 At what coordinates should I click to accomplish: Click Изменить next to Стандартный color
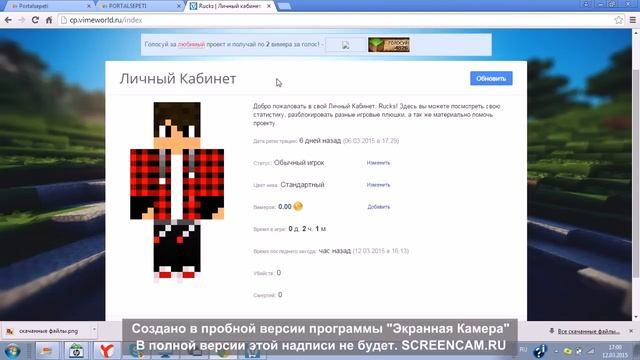(378, 185)
